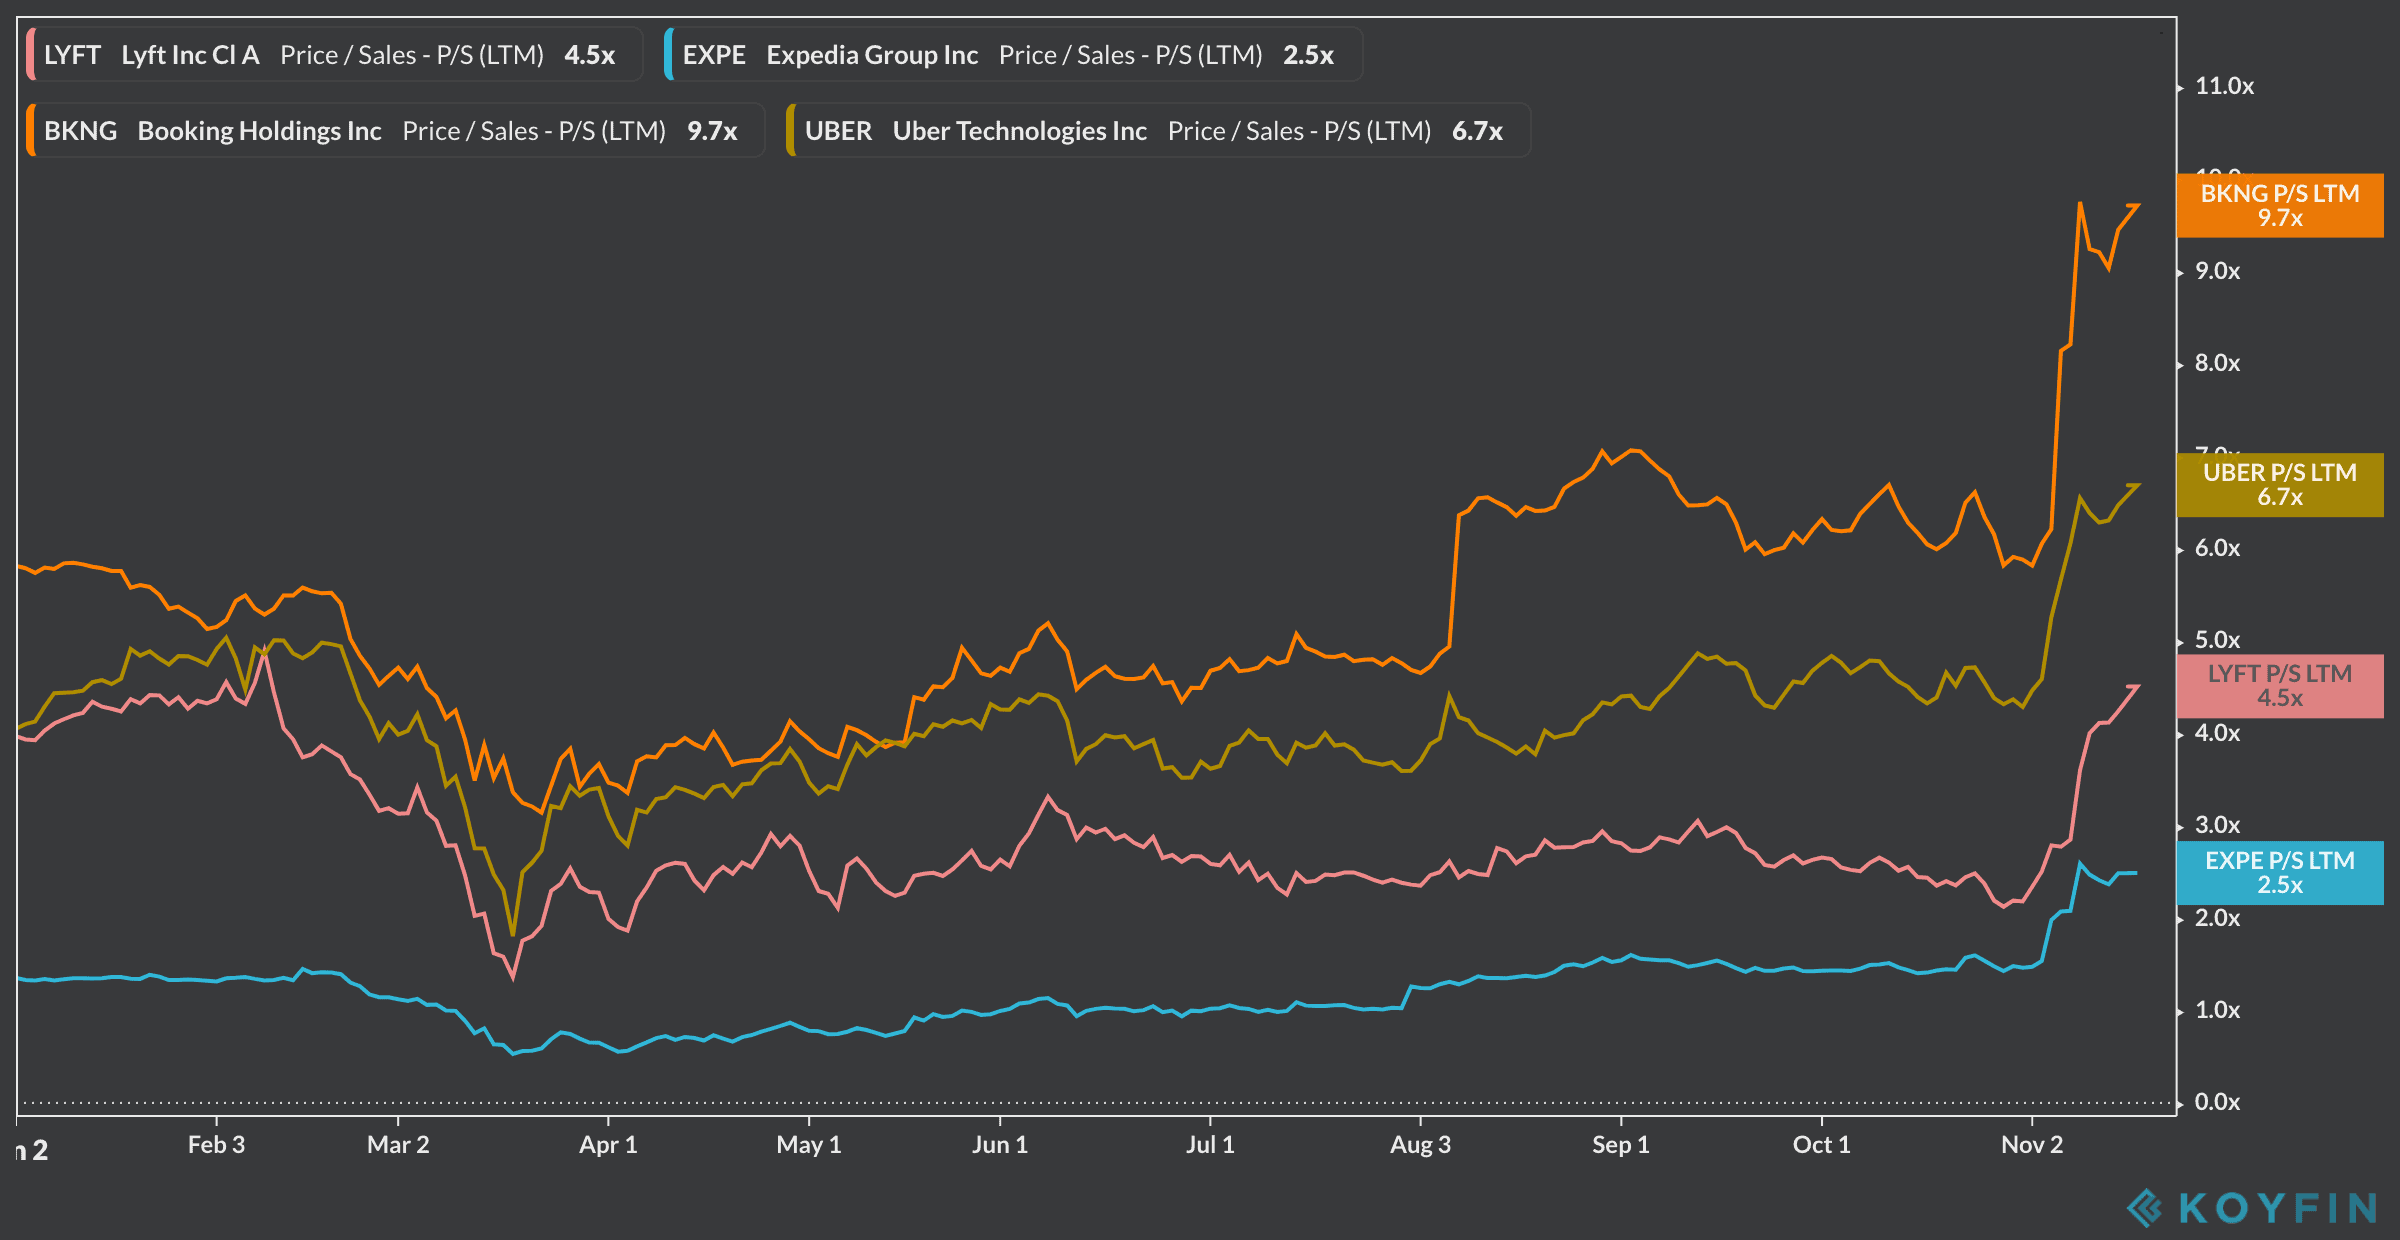The image size is (2400, 1240).
Task: Click the 0.0x y-axis label
Action: [2218, 1102]
